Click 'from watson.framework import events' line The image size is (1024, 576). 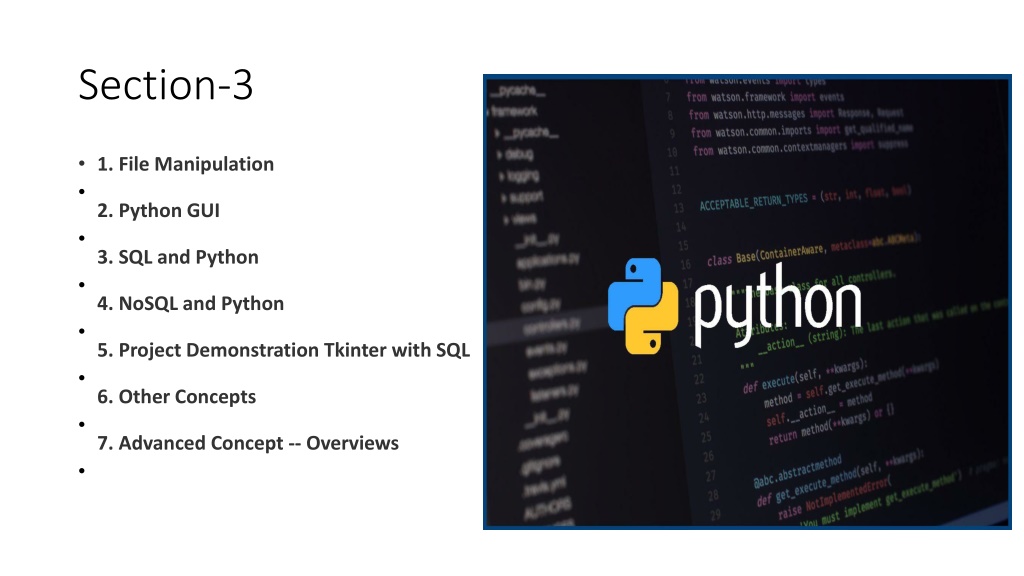point(765,97)
